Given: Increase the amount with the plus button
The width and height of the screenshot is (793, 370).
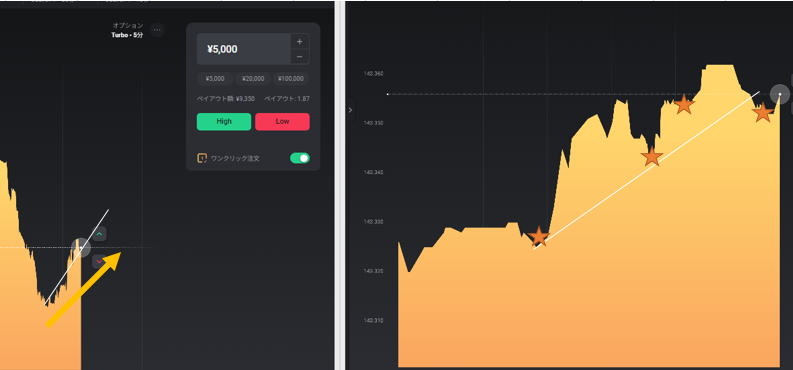Looking at the screenshot, I should coord(299,41).
